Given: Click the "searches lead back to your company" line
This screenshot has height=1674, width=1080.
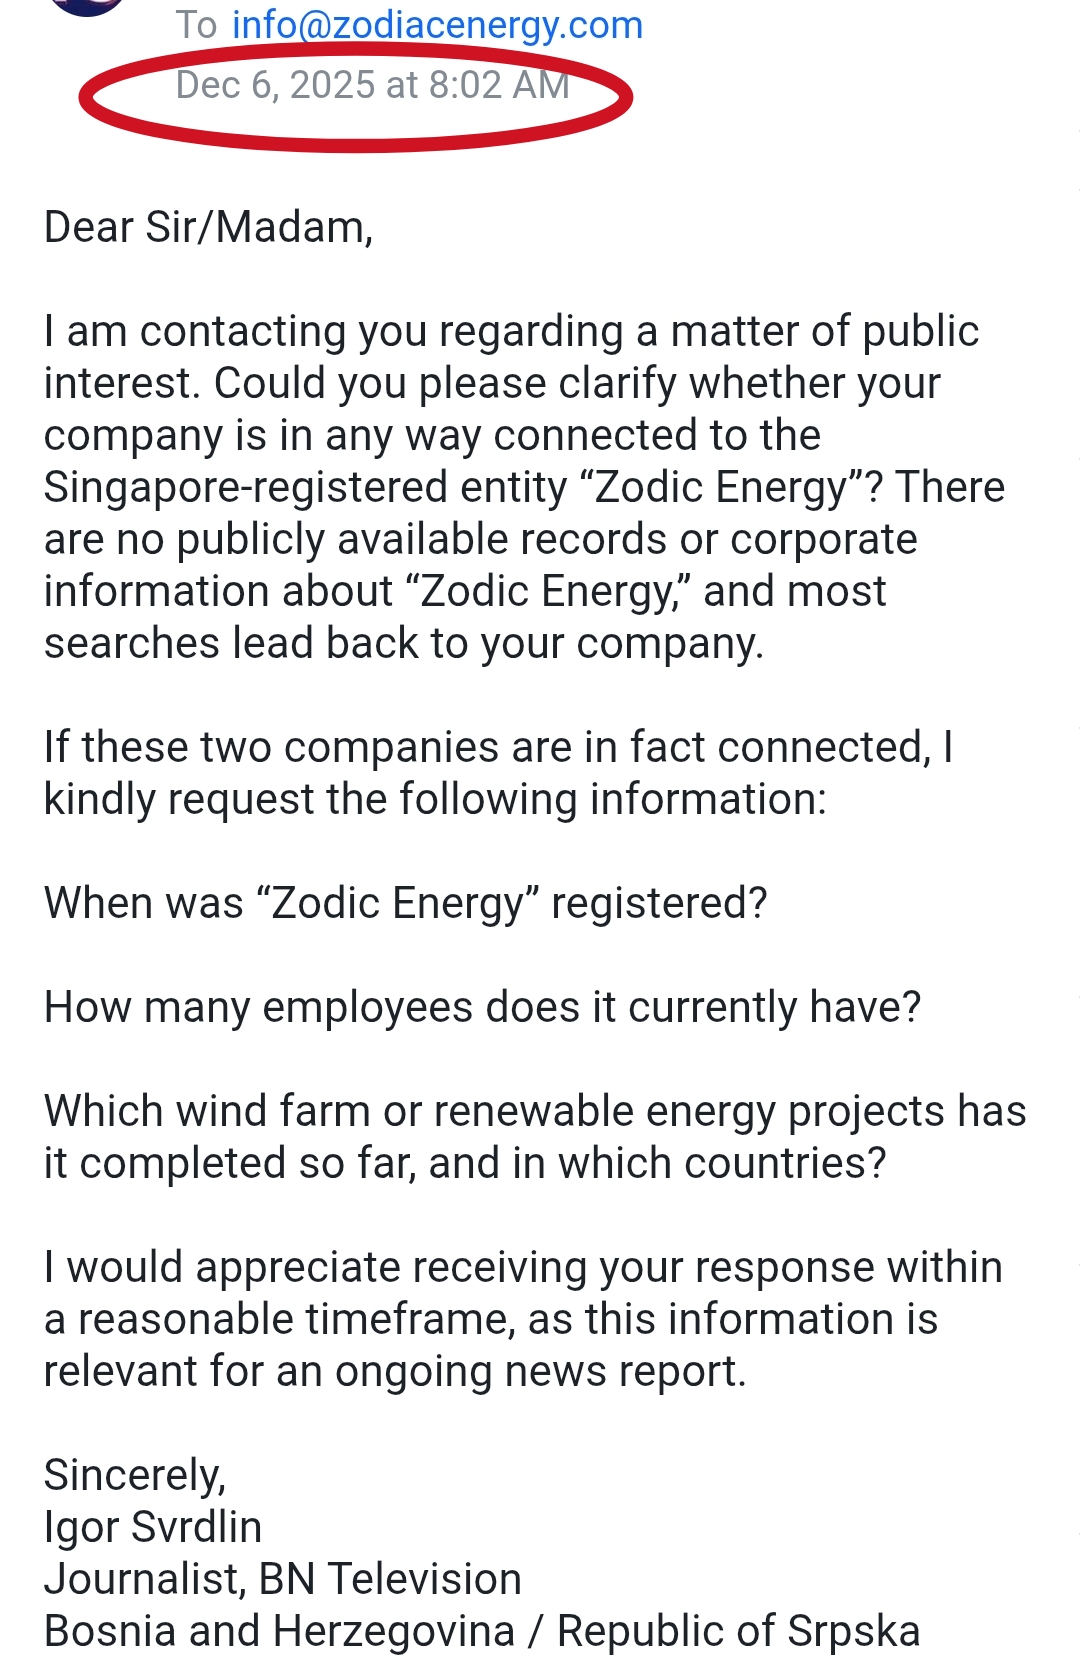Looking at the screenshot, I should (403, 643).
